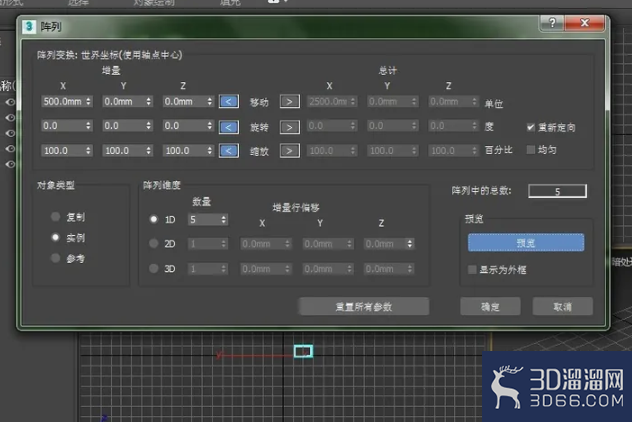Click the '增量行偏移' heading text
The height and width of the screenshot is (422, 632).
point(296,208)
